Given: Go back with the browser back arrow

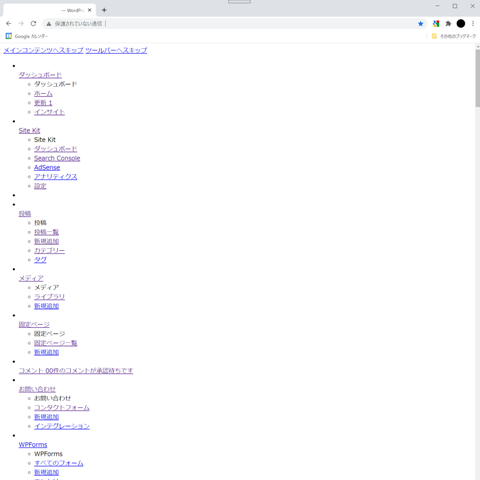Looking at the screenshot, I should (9, 23).
